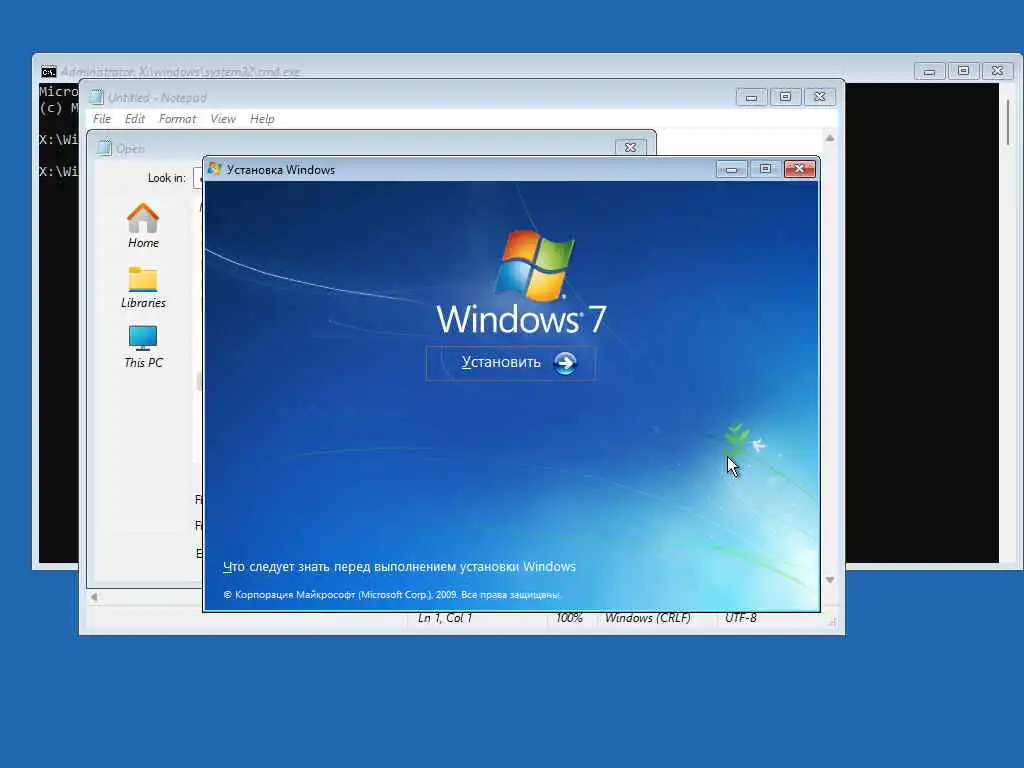Click the 100% zoom status entry
The width and height of the screenshot is (1024, 768).
(x=569, y=618)
